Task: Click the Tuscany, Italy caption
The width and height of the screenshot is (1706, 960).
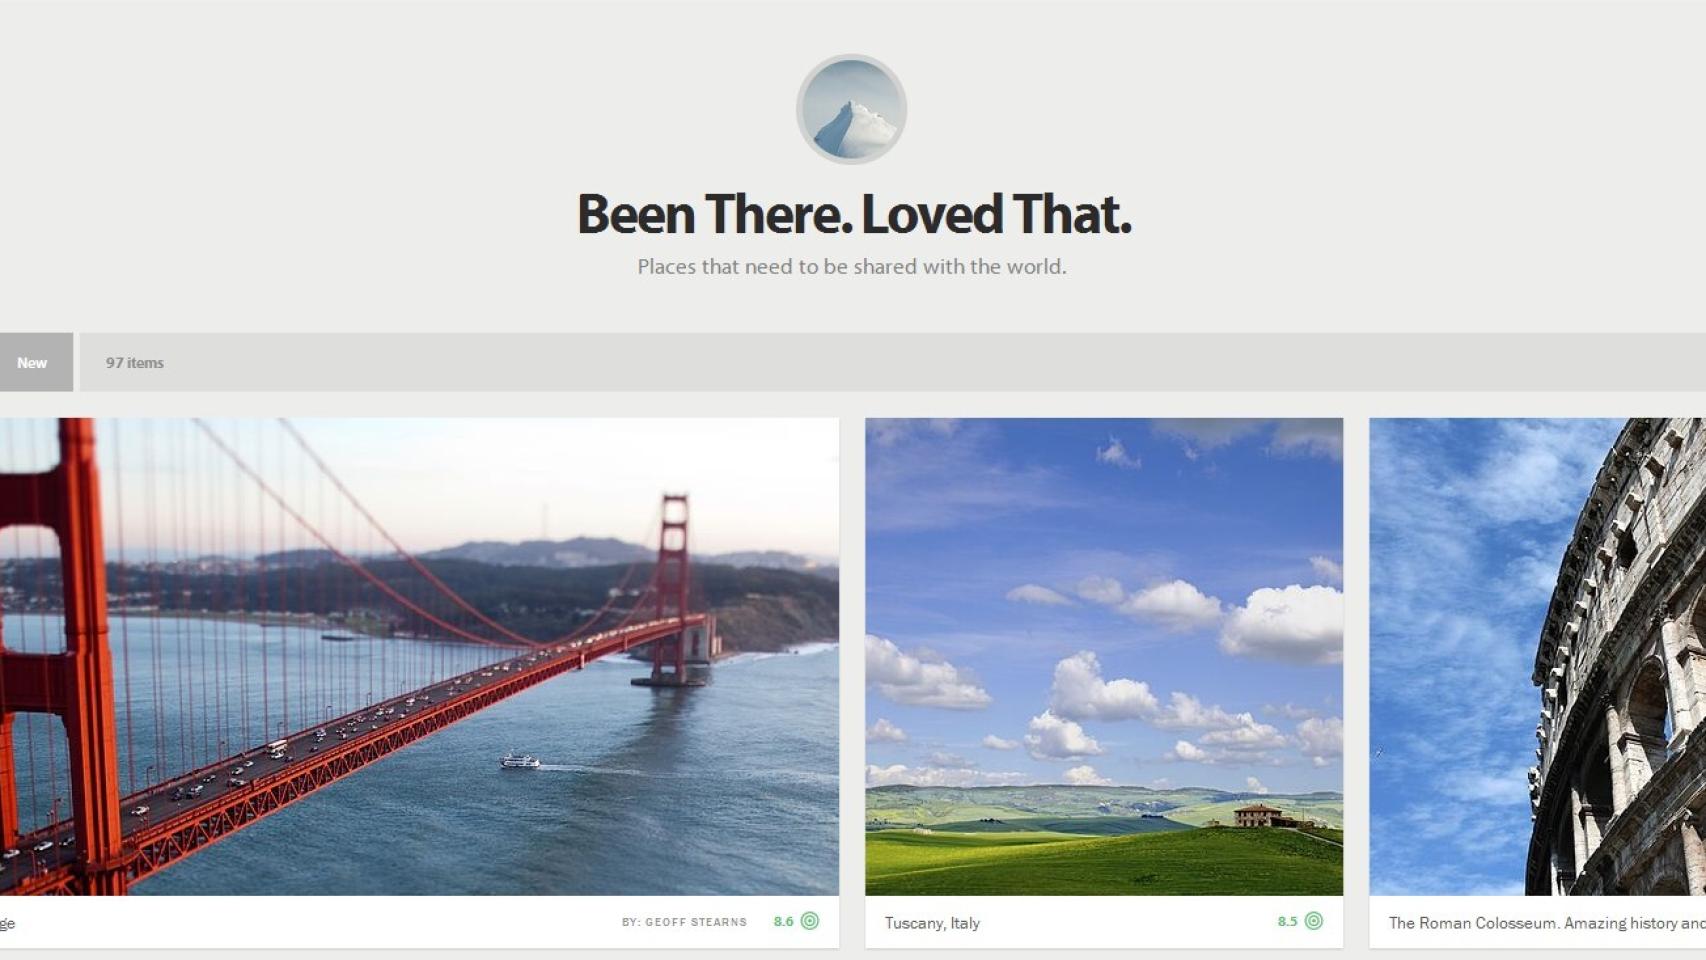Action: point(932,923)
